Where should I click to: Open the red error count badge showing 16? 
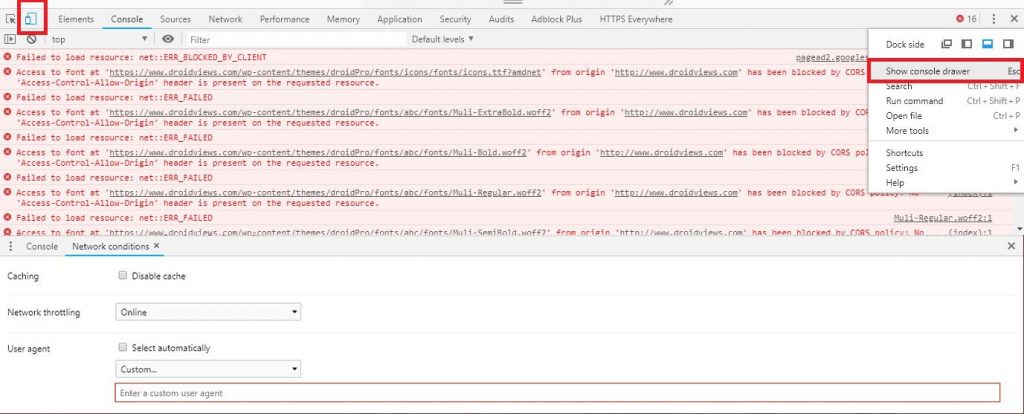pyautogui.click(x=966, y=19)
